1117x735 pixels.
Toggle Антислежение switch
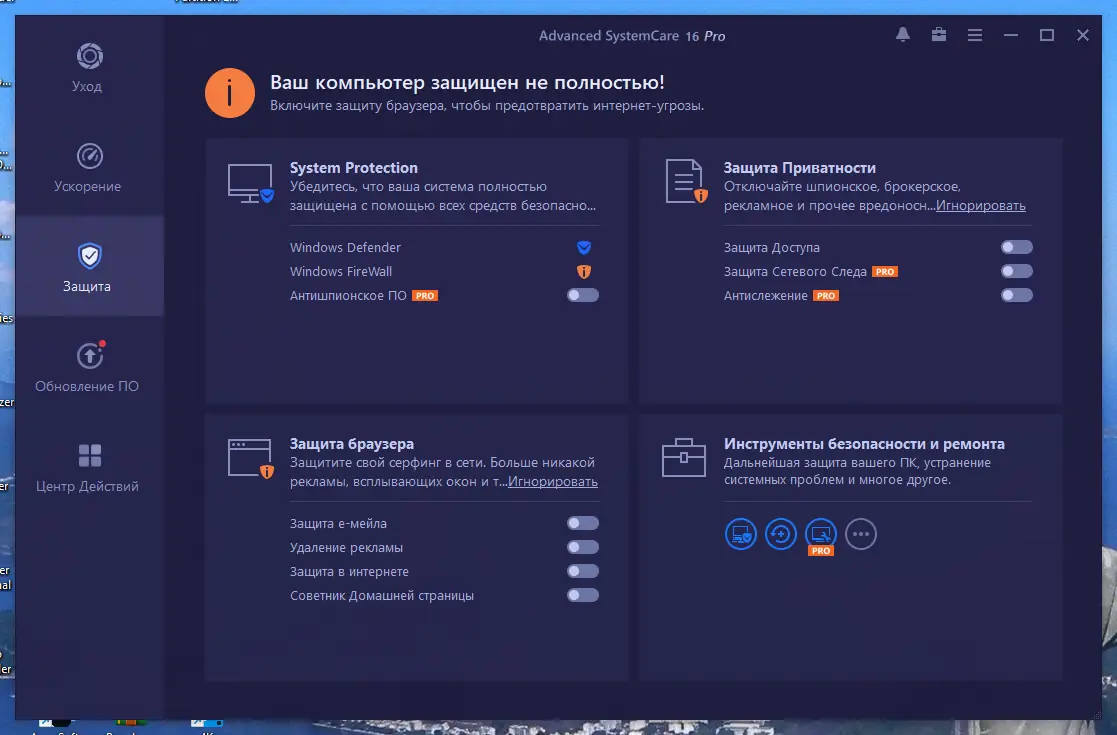tap(1017, 295)
